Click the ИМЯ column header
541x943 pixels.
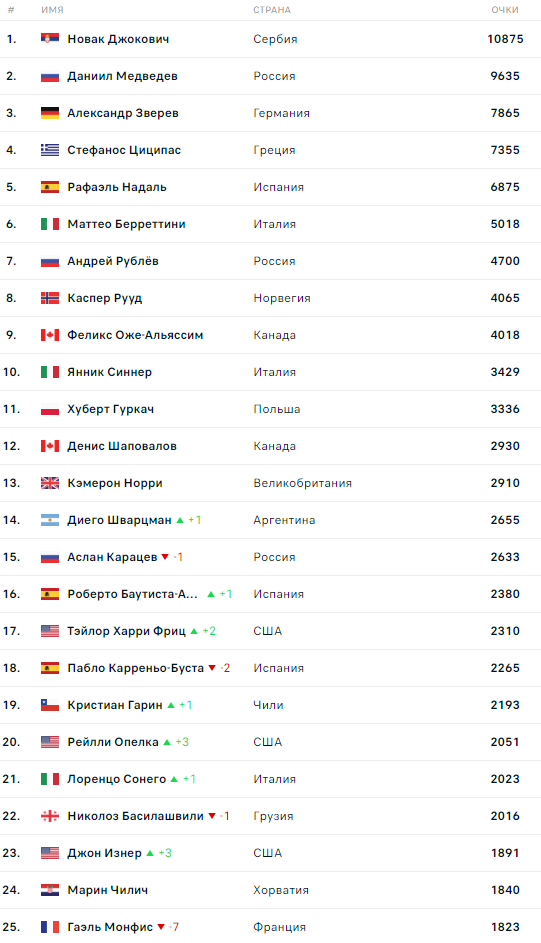(x=52, y=10)
